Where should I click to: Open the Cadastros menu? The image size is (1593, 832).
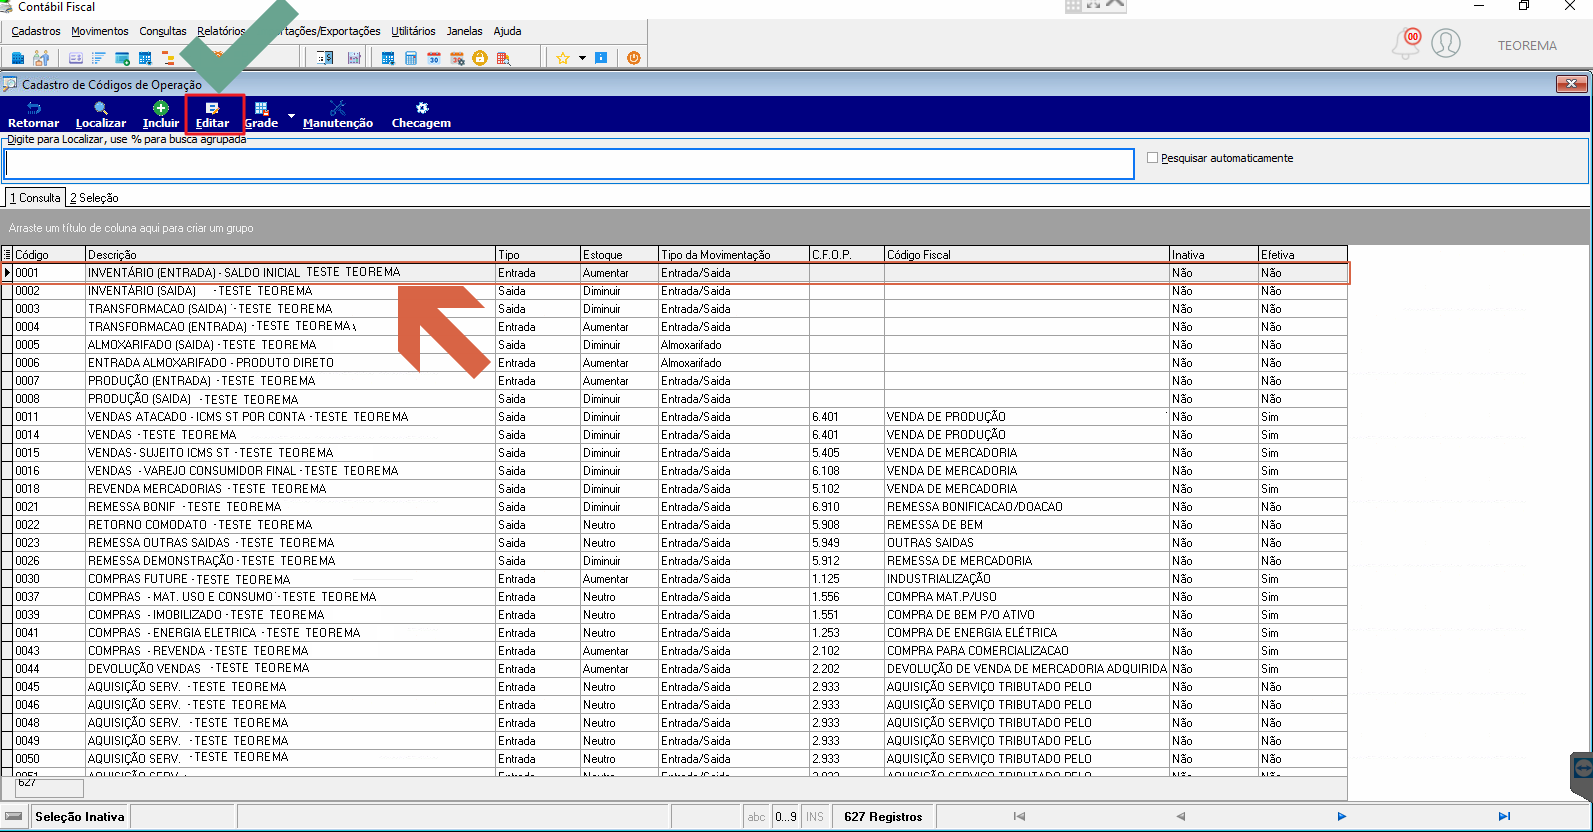[x=36, y=31]
